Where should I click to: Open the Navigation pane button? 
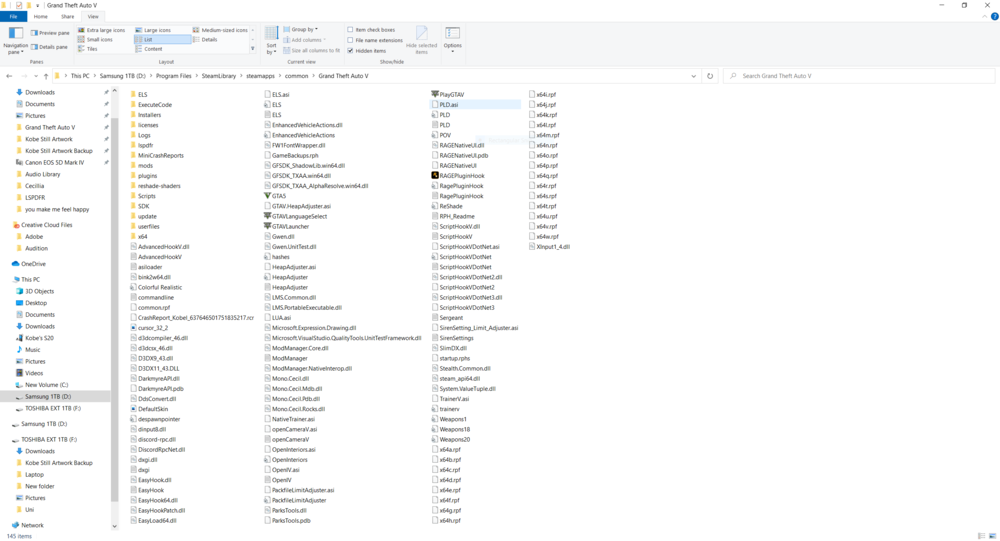click(x=15, y=40)
